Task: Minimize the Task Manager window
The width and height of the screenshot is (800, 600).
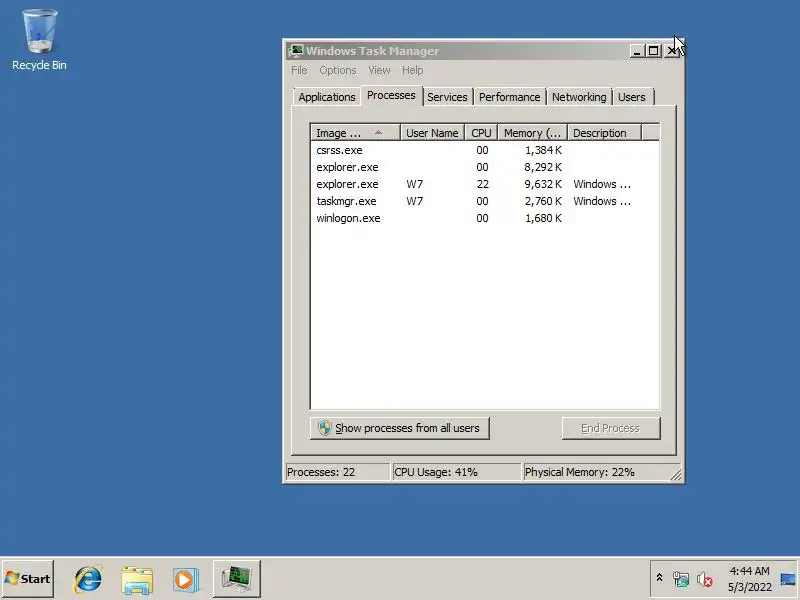Action: [x=636, y=51]
